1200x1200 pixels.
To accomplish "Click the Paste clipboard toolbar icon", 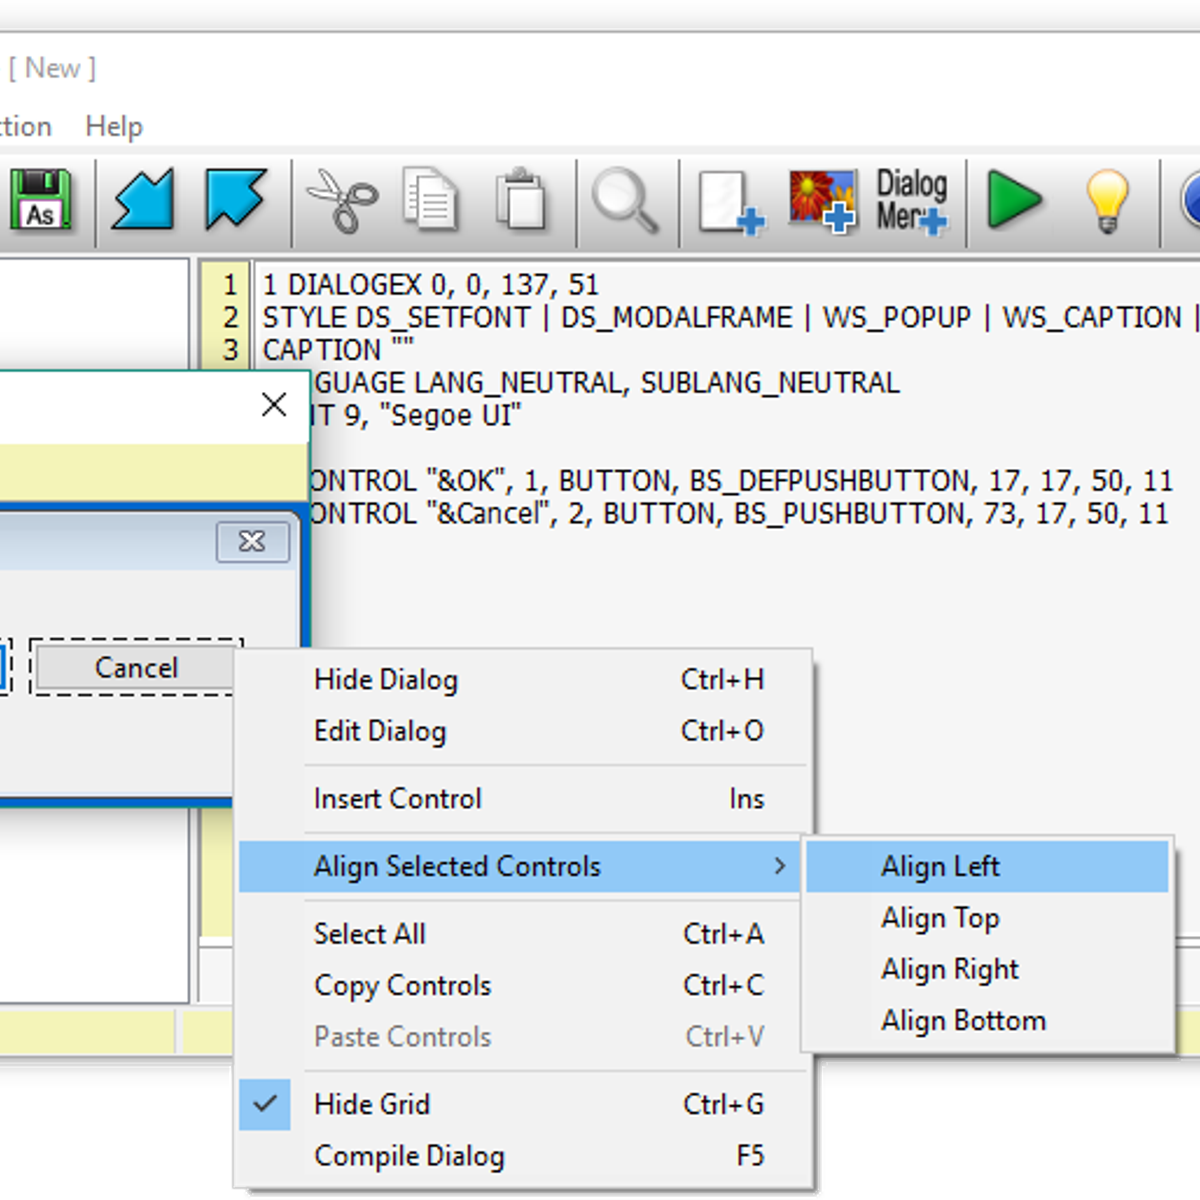I will point(521,201).
